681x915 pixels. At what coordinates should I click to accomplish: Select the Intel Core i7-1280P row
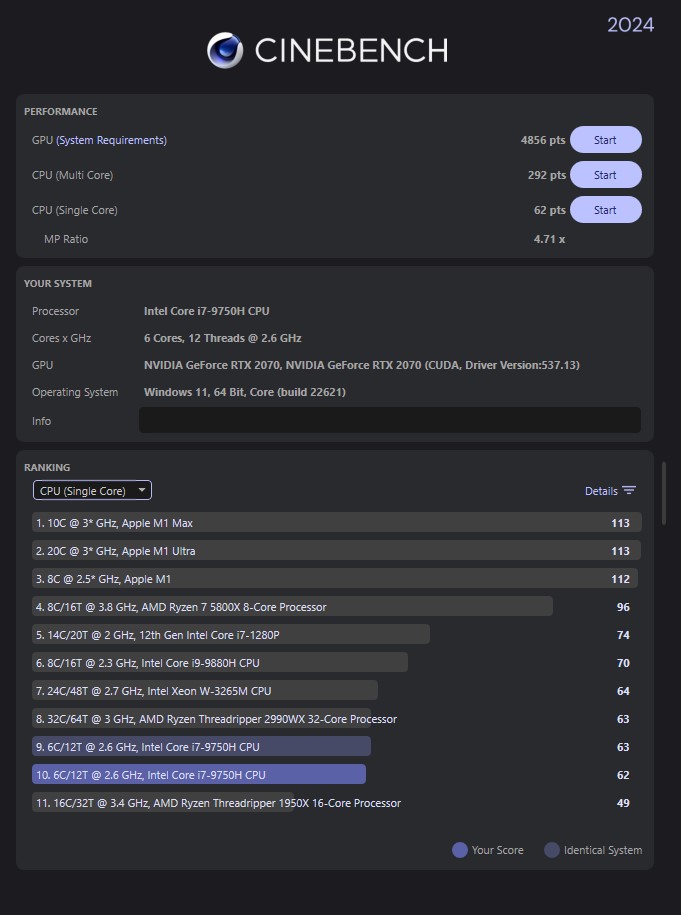click(231, 634)
